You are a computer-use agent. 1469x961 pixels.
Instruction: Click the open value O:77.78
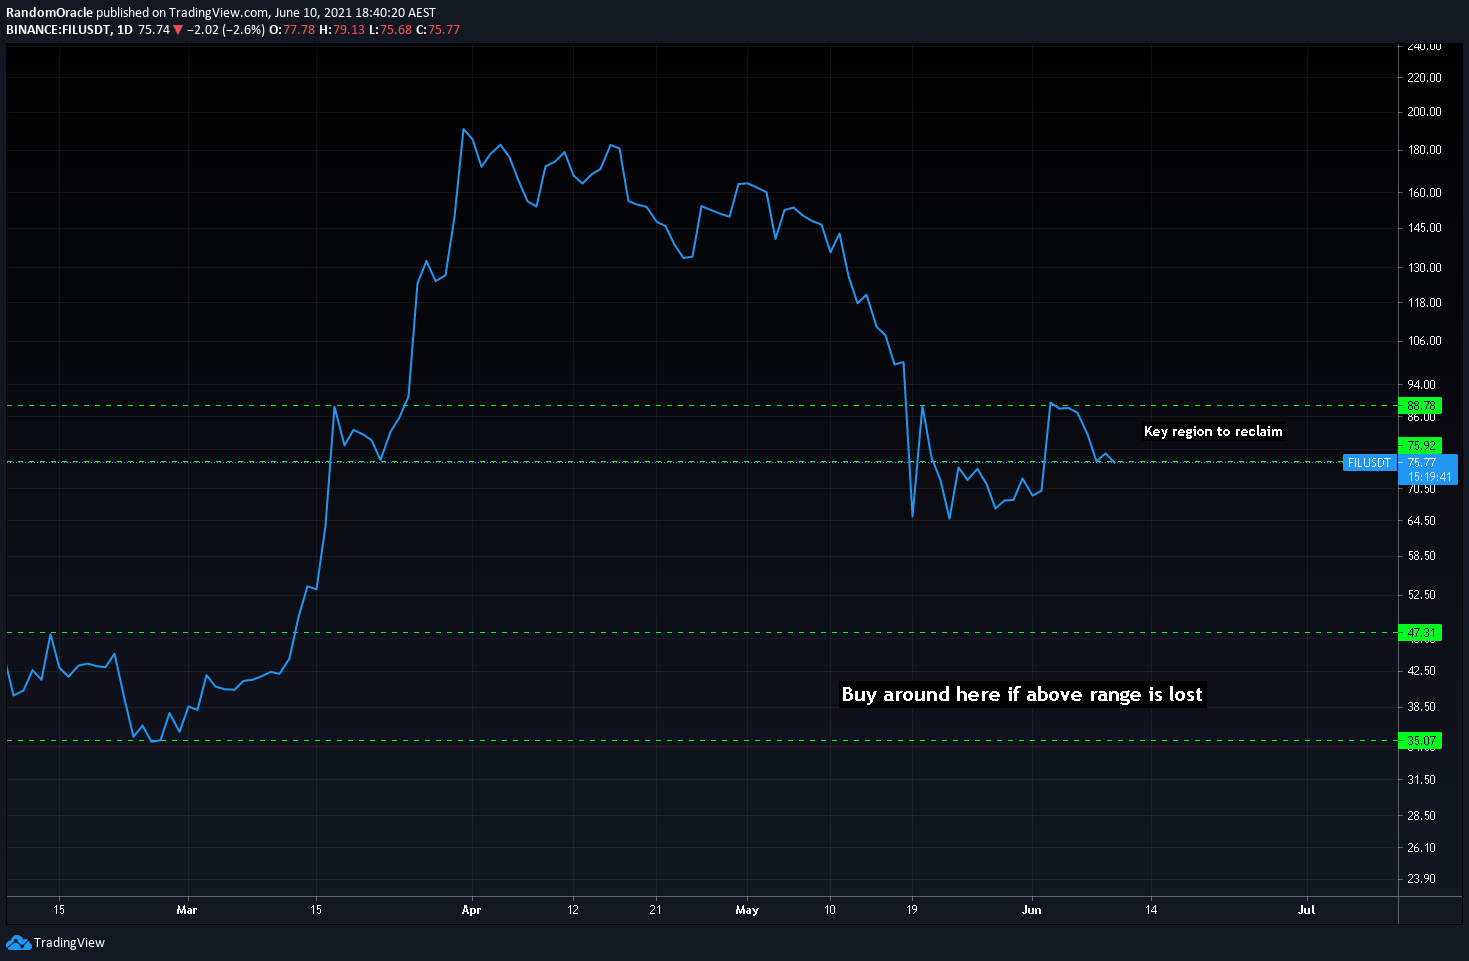click(292, 30)
